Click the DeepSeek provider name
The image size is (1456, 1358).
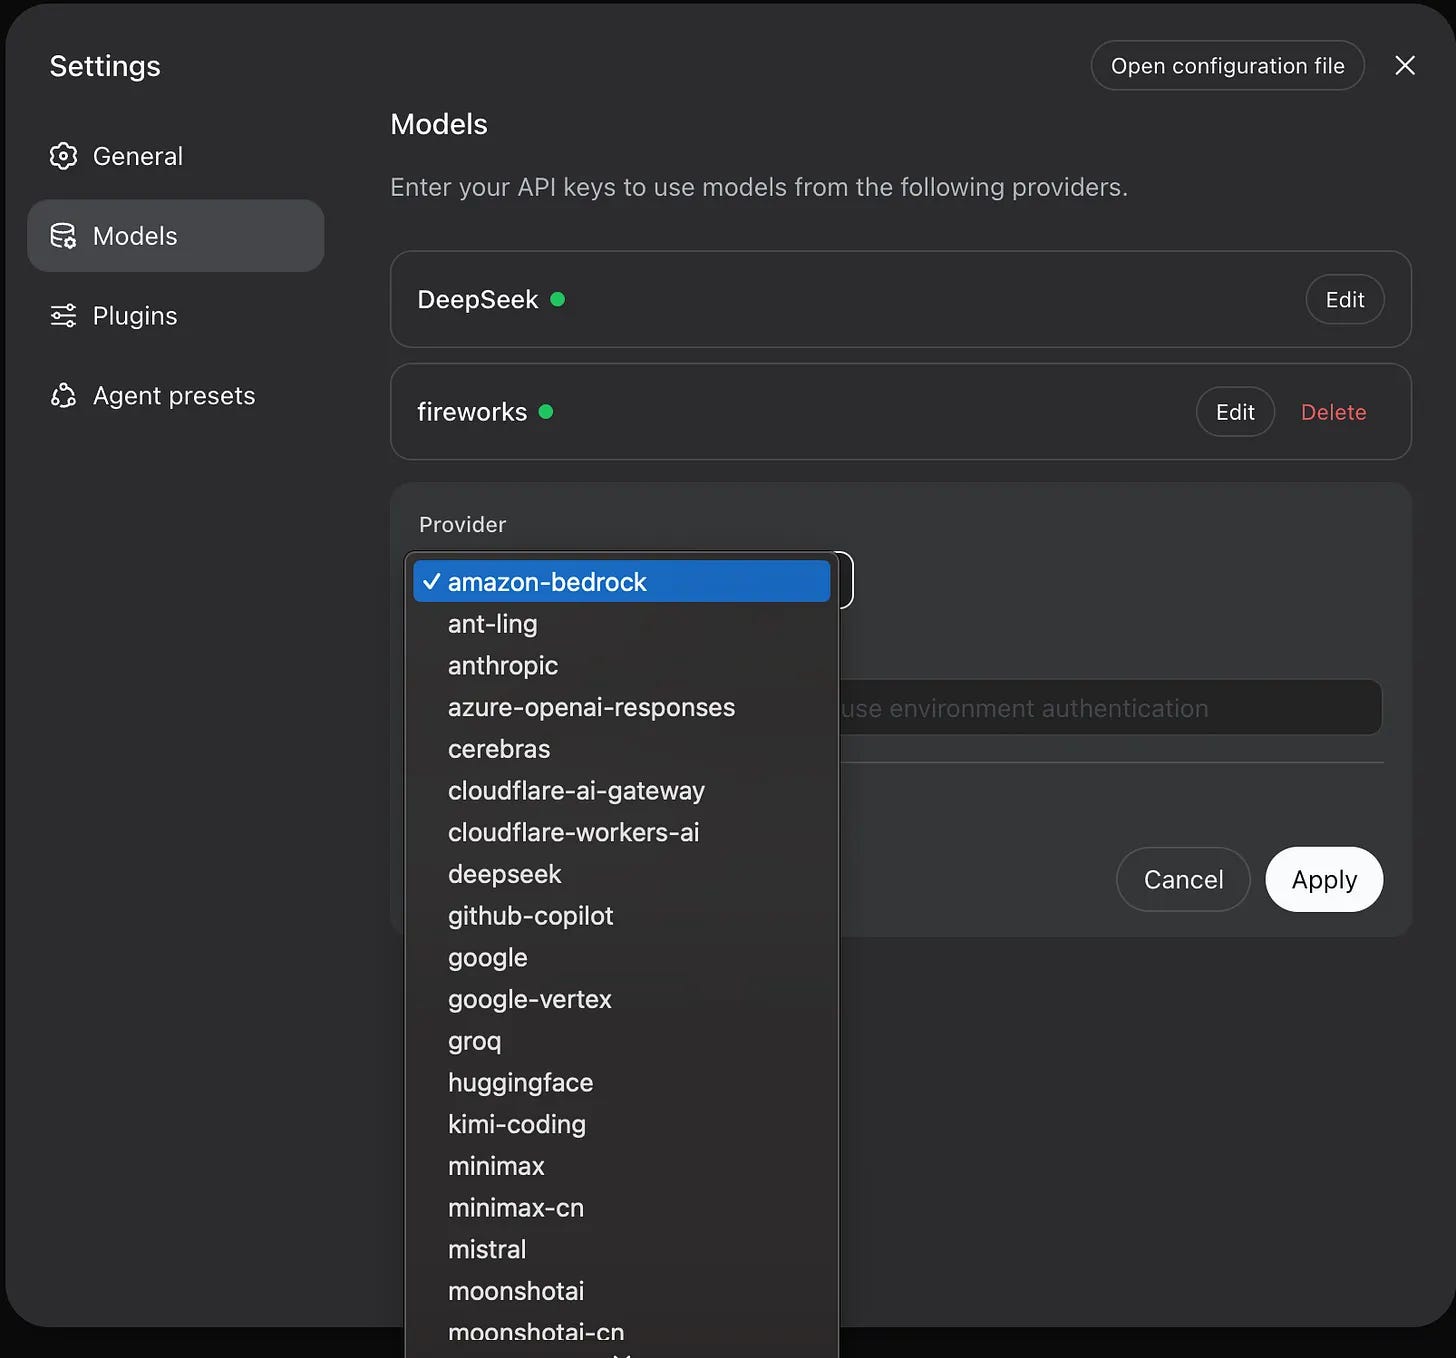tap(477, 299)
